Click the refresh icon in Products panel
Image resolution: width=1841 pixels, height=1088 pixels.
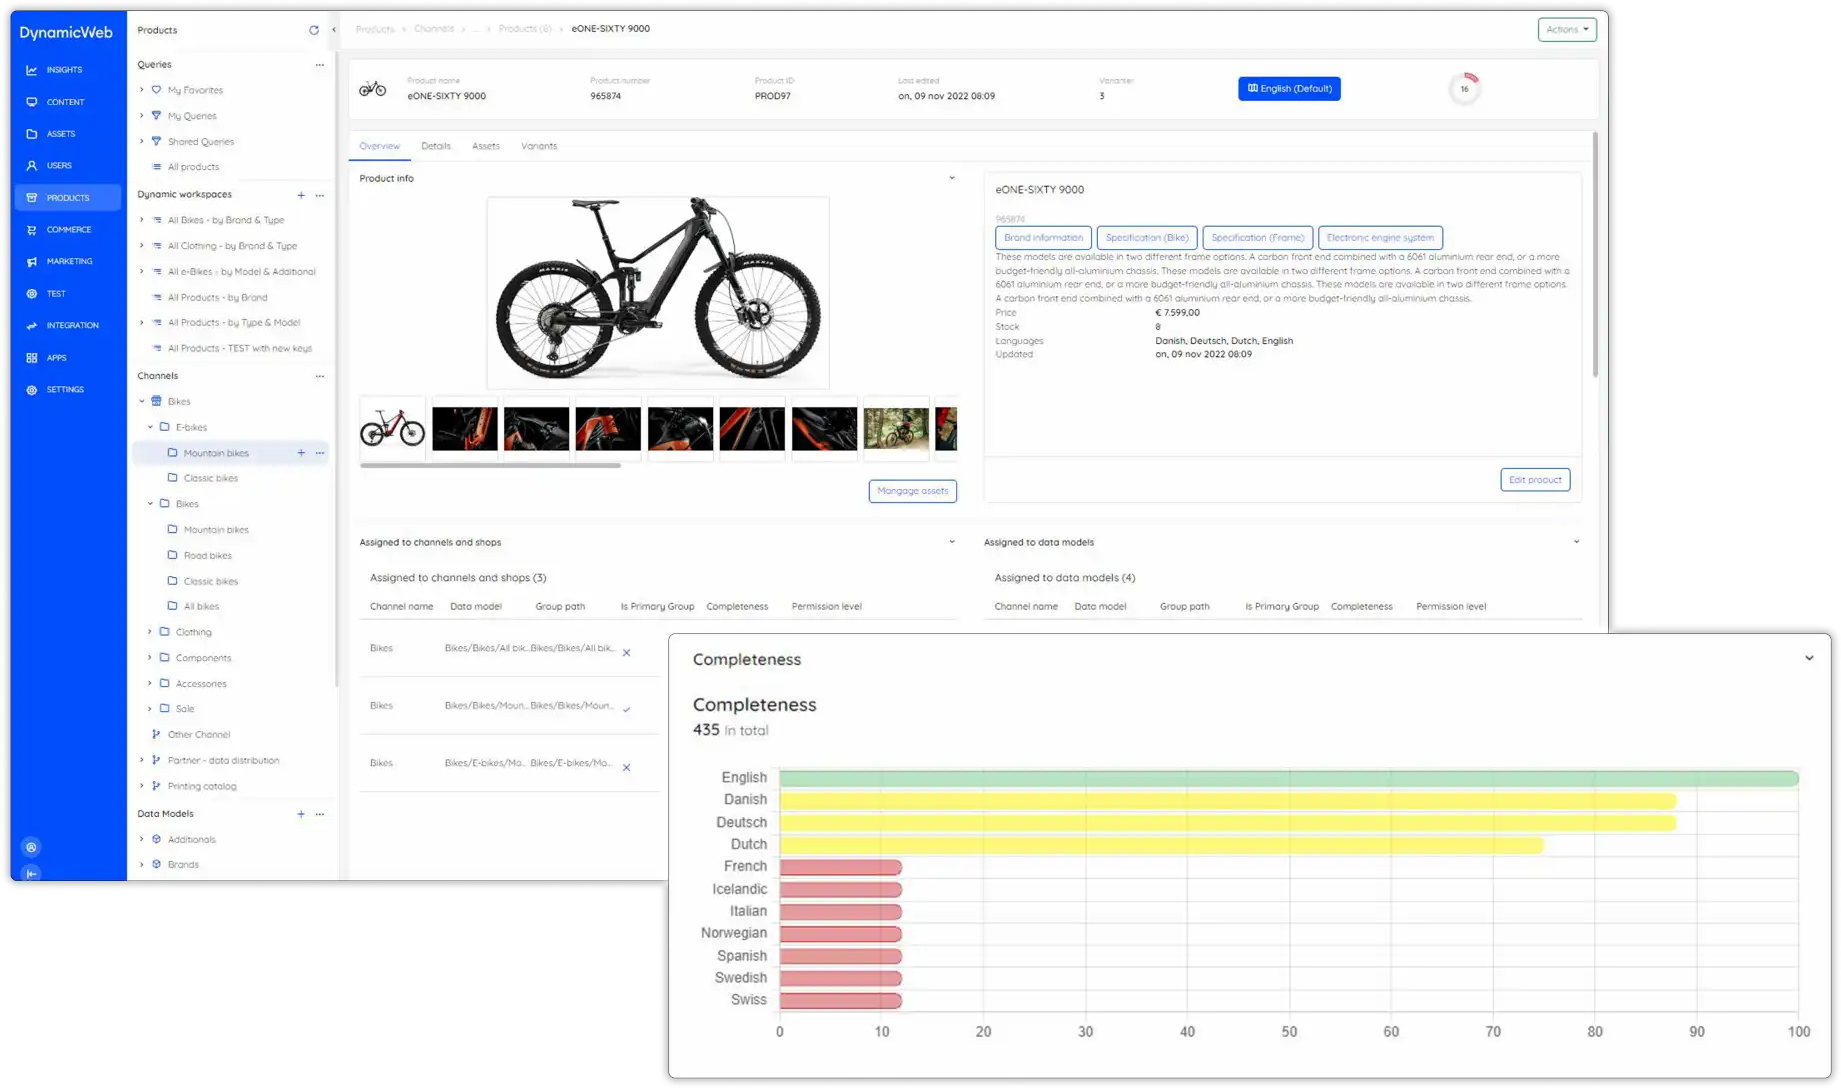(314, 30)
